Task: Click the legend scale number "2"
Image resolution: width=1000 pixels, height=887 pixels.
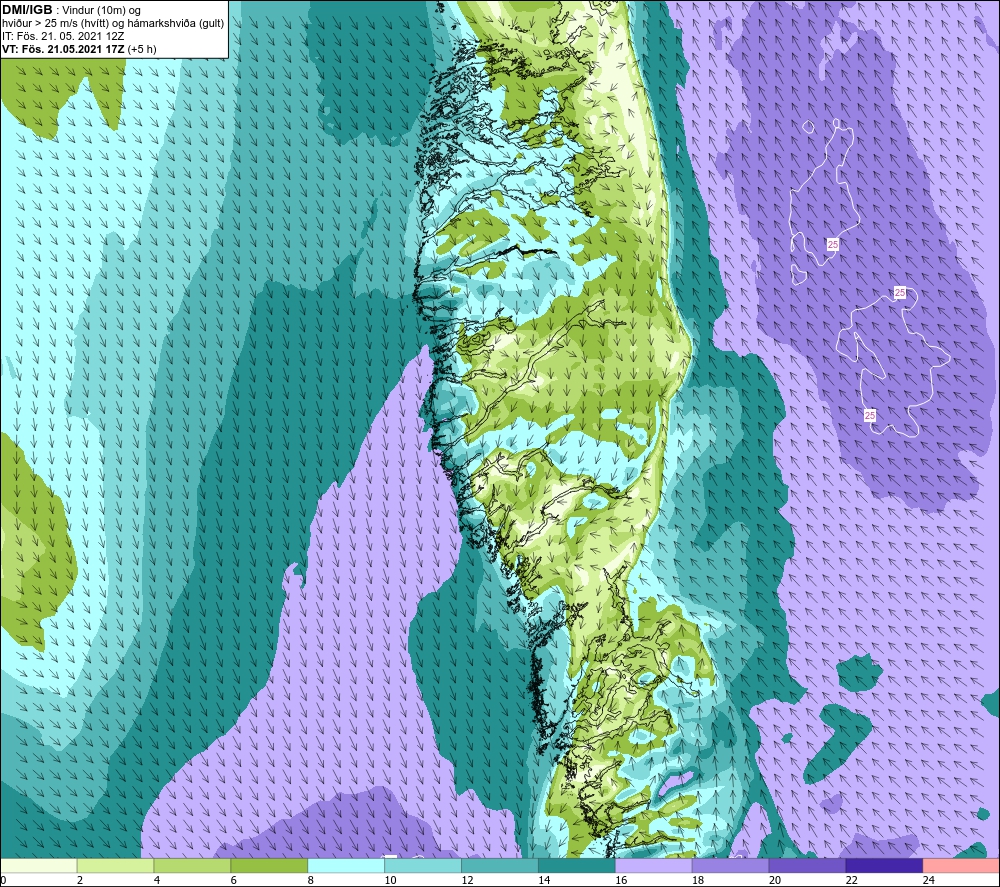Action: click(x=80, y=880)
